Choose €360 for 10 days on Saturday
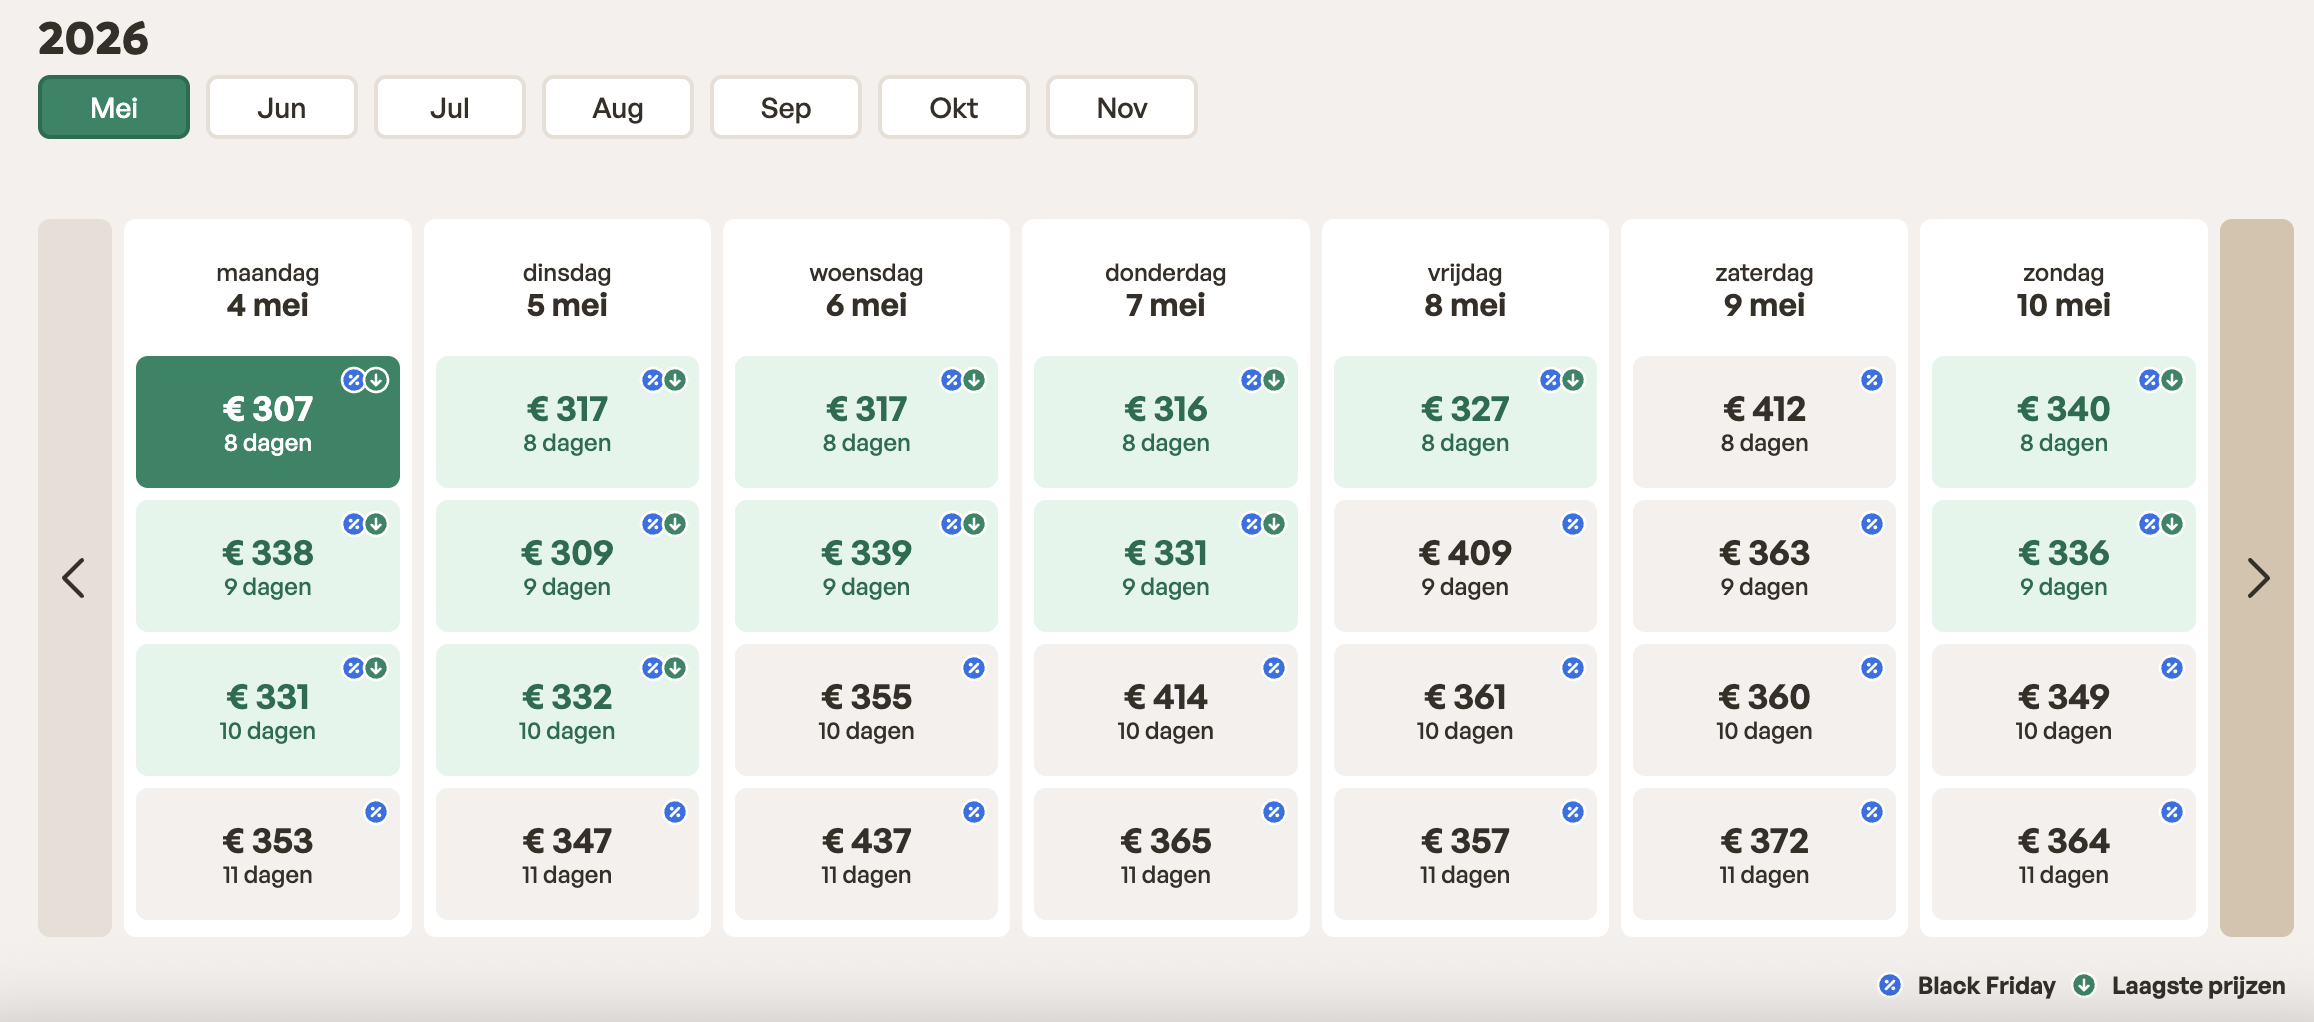The width and height of the screenshot is (2314, 1022). click(1763, 710)
